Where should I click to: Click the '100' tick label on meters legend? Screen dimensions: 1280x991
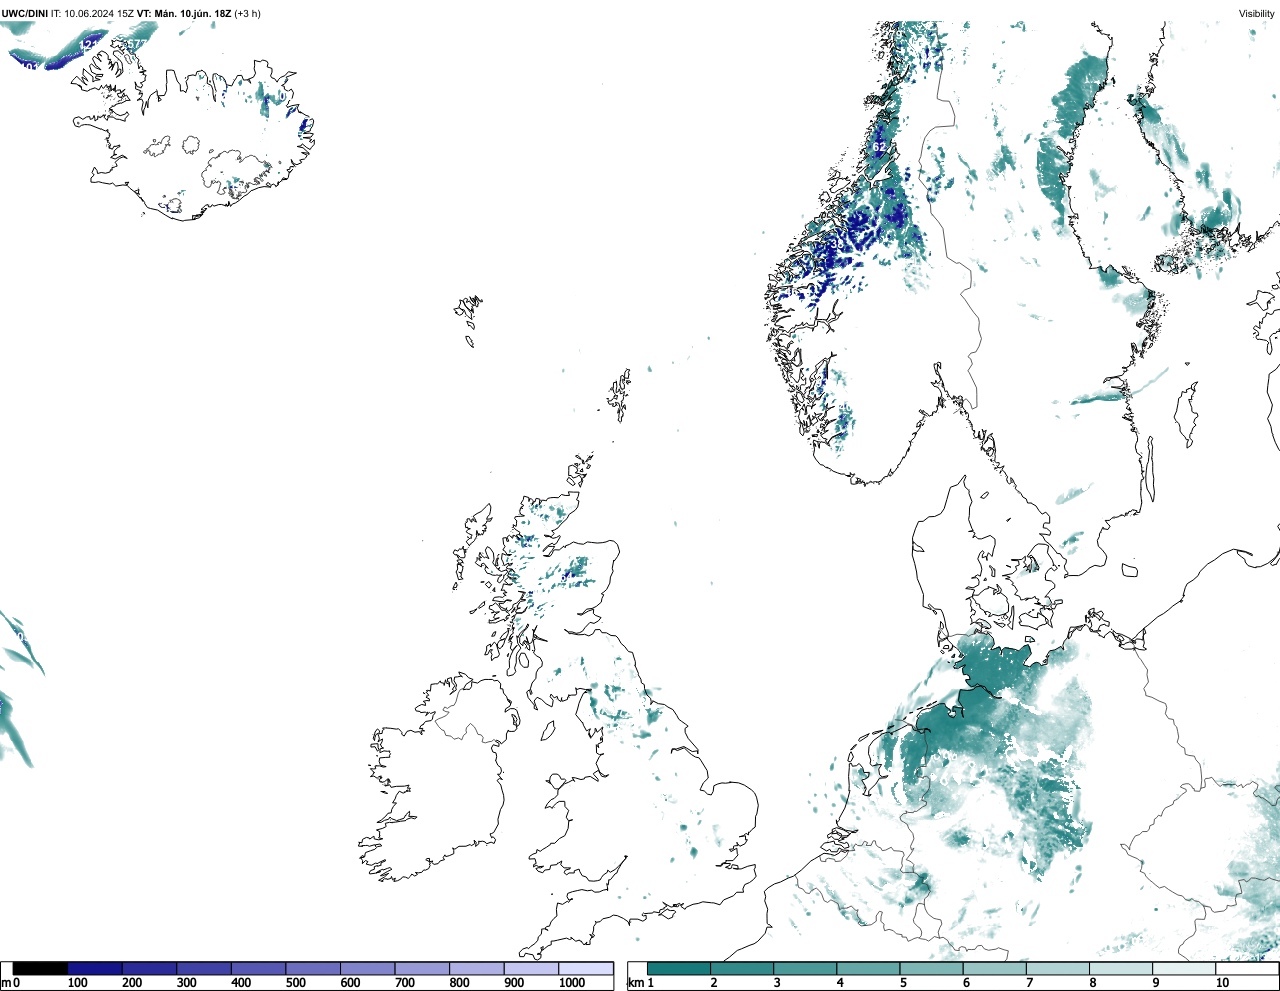[x=77, y=983]
